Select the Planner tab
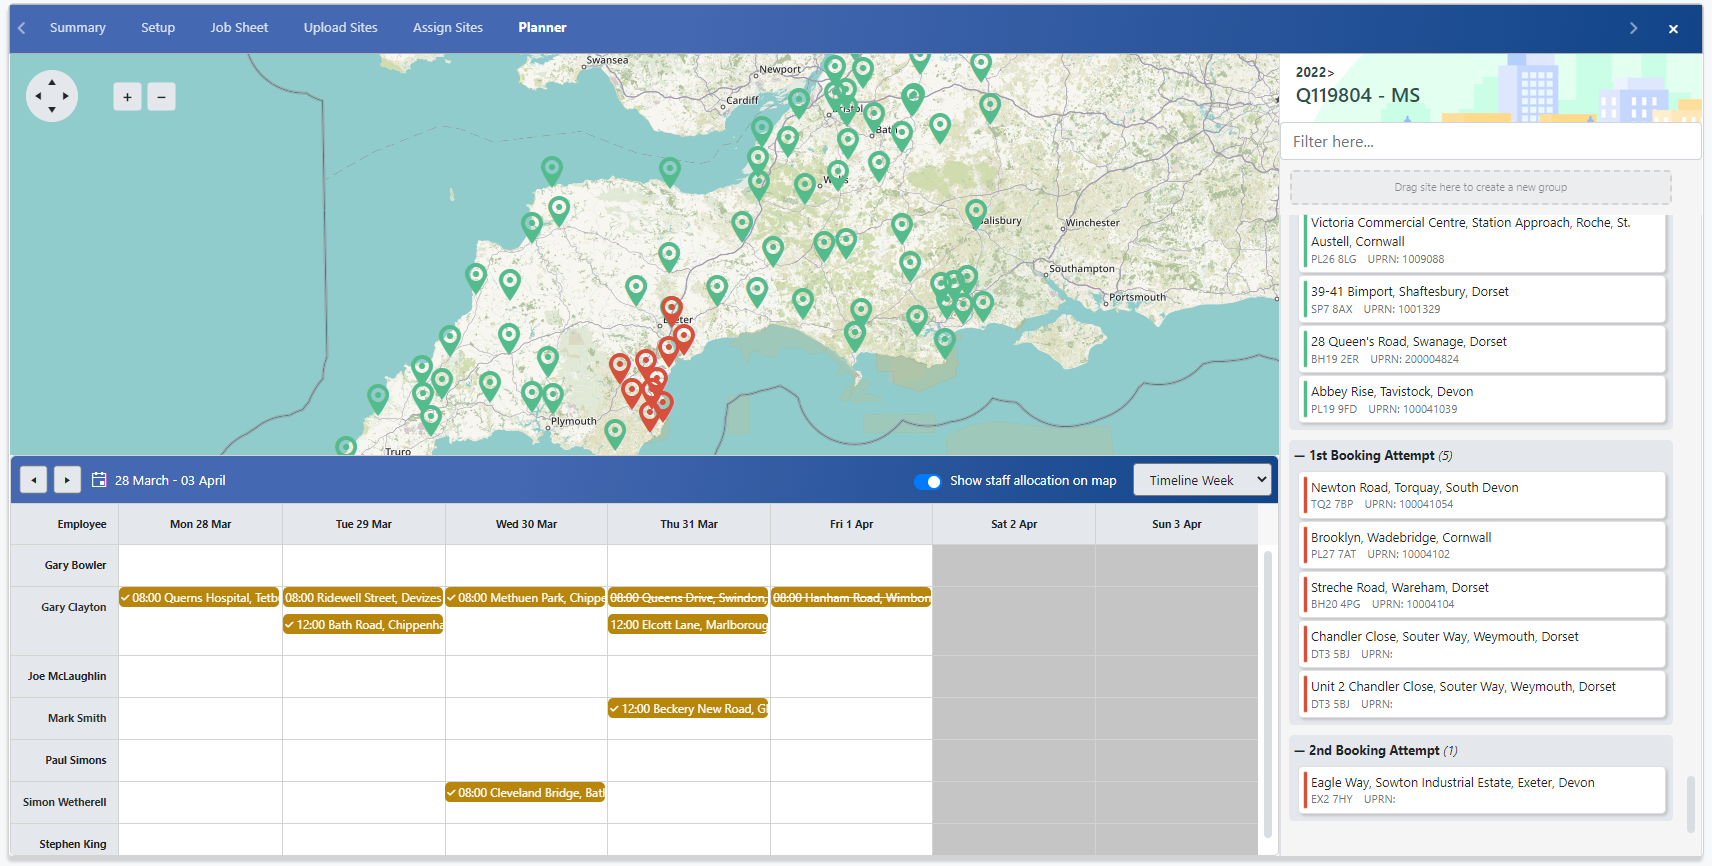Screen dimensions: 1712x866 coord(543,28)
